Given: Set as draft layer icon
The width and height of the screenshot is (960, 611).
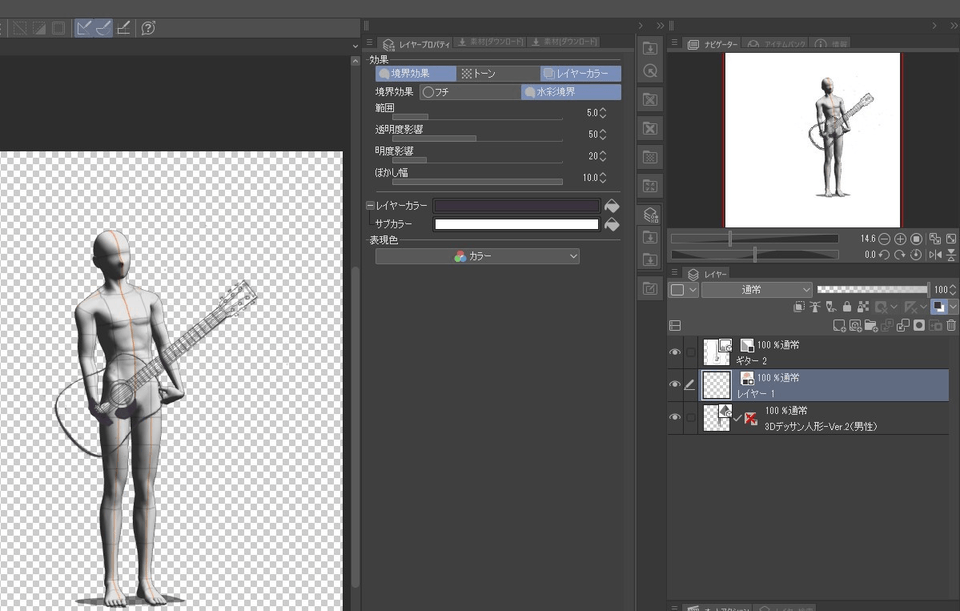Looking at the screenshot, I should pos(831,307).
